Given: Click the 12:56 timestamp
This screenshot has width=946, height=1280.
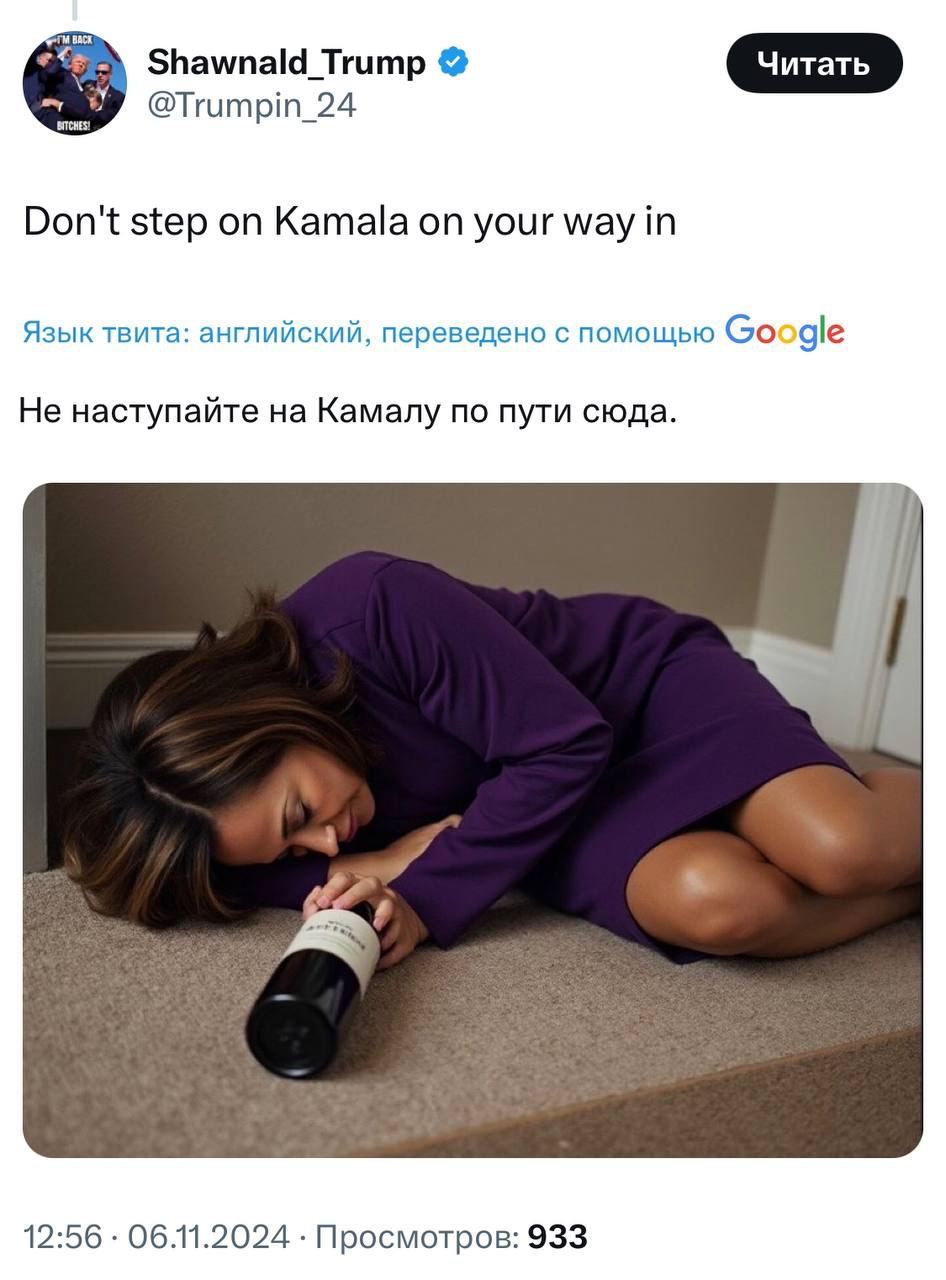Looking at the screenshot, I should pyautogui.click(x=62, y=1237).
